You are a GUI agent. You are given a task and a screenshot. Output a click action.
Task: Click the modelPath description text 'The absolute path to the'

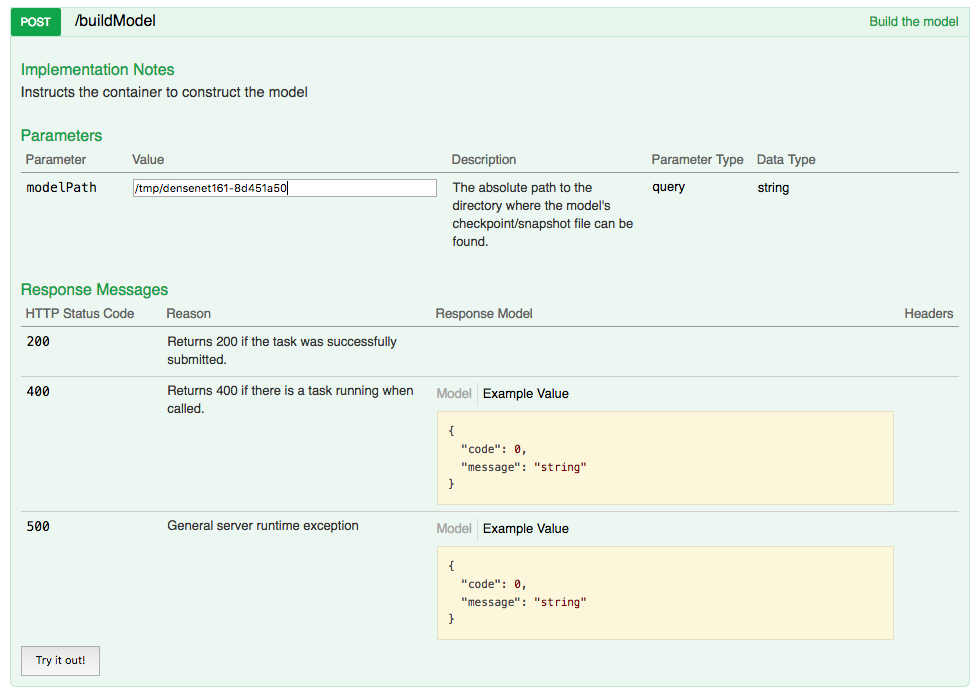[x=522, y=188]
